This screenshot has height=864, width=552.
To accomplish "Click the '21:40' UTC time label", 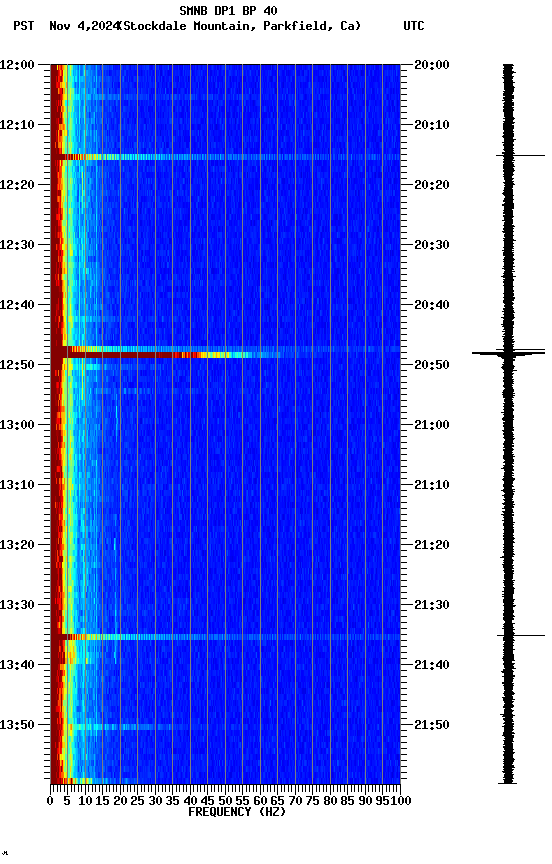I will point(432,665).
